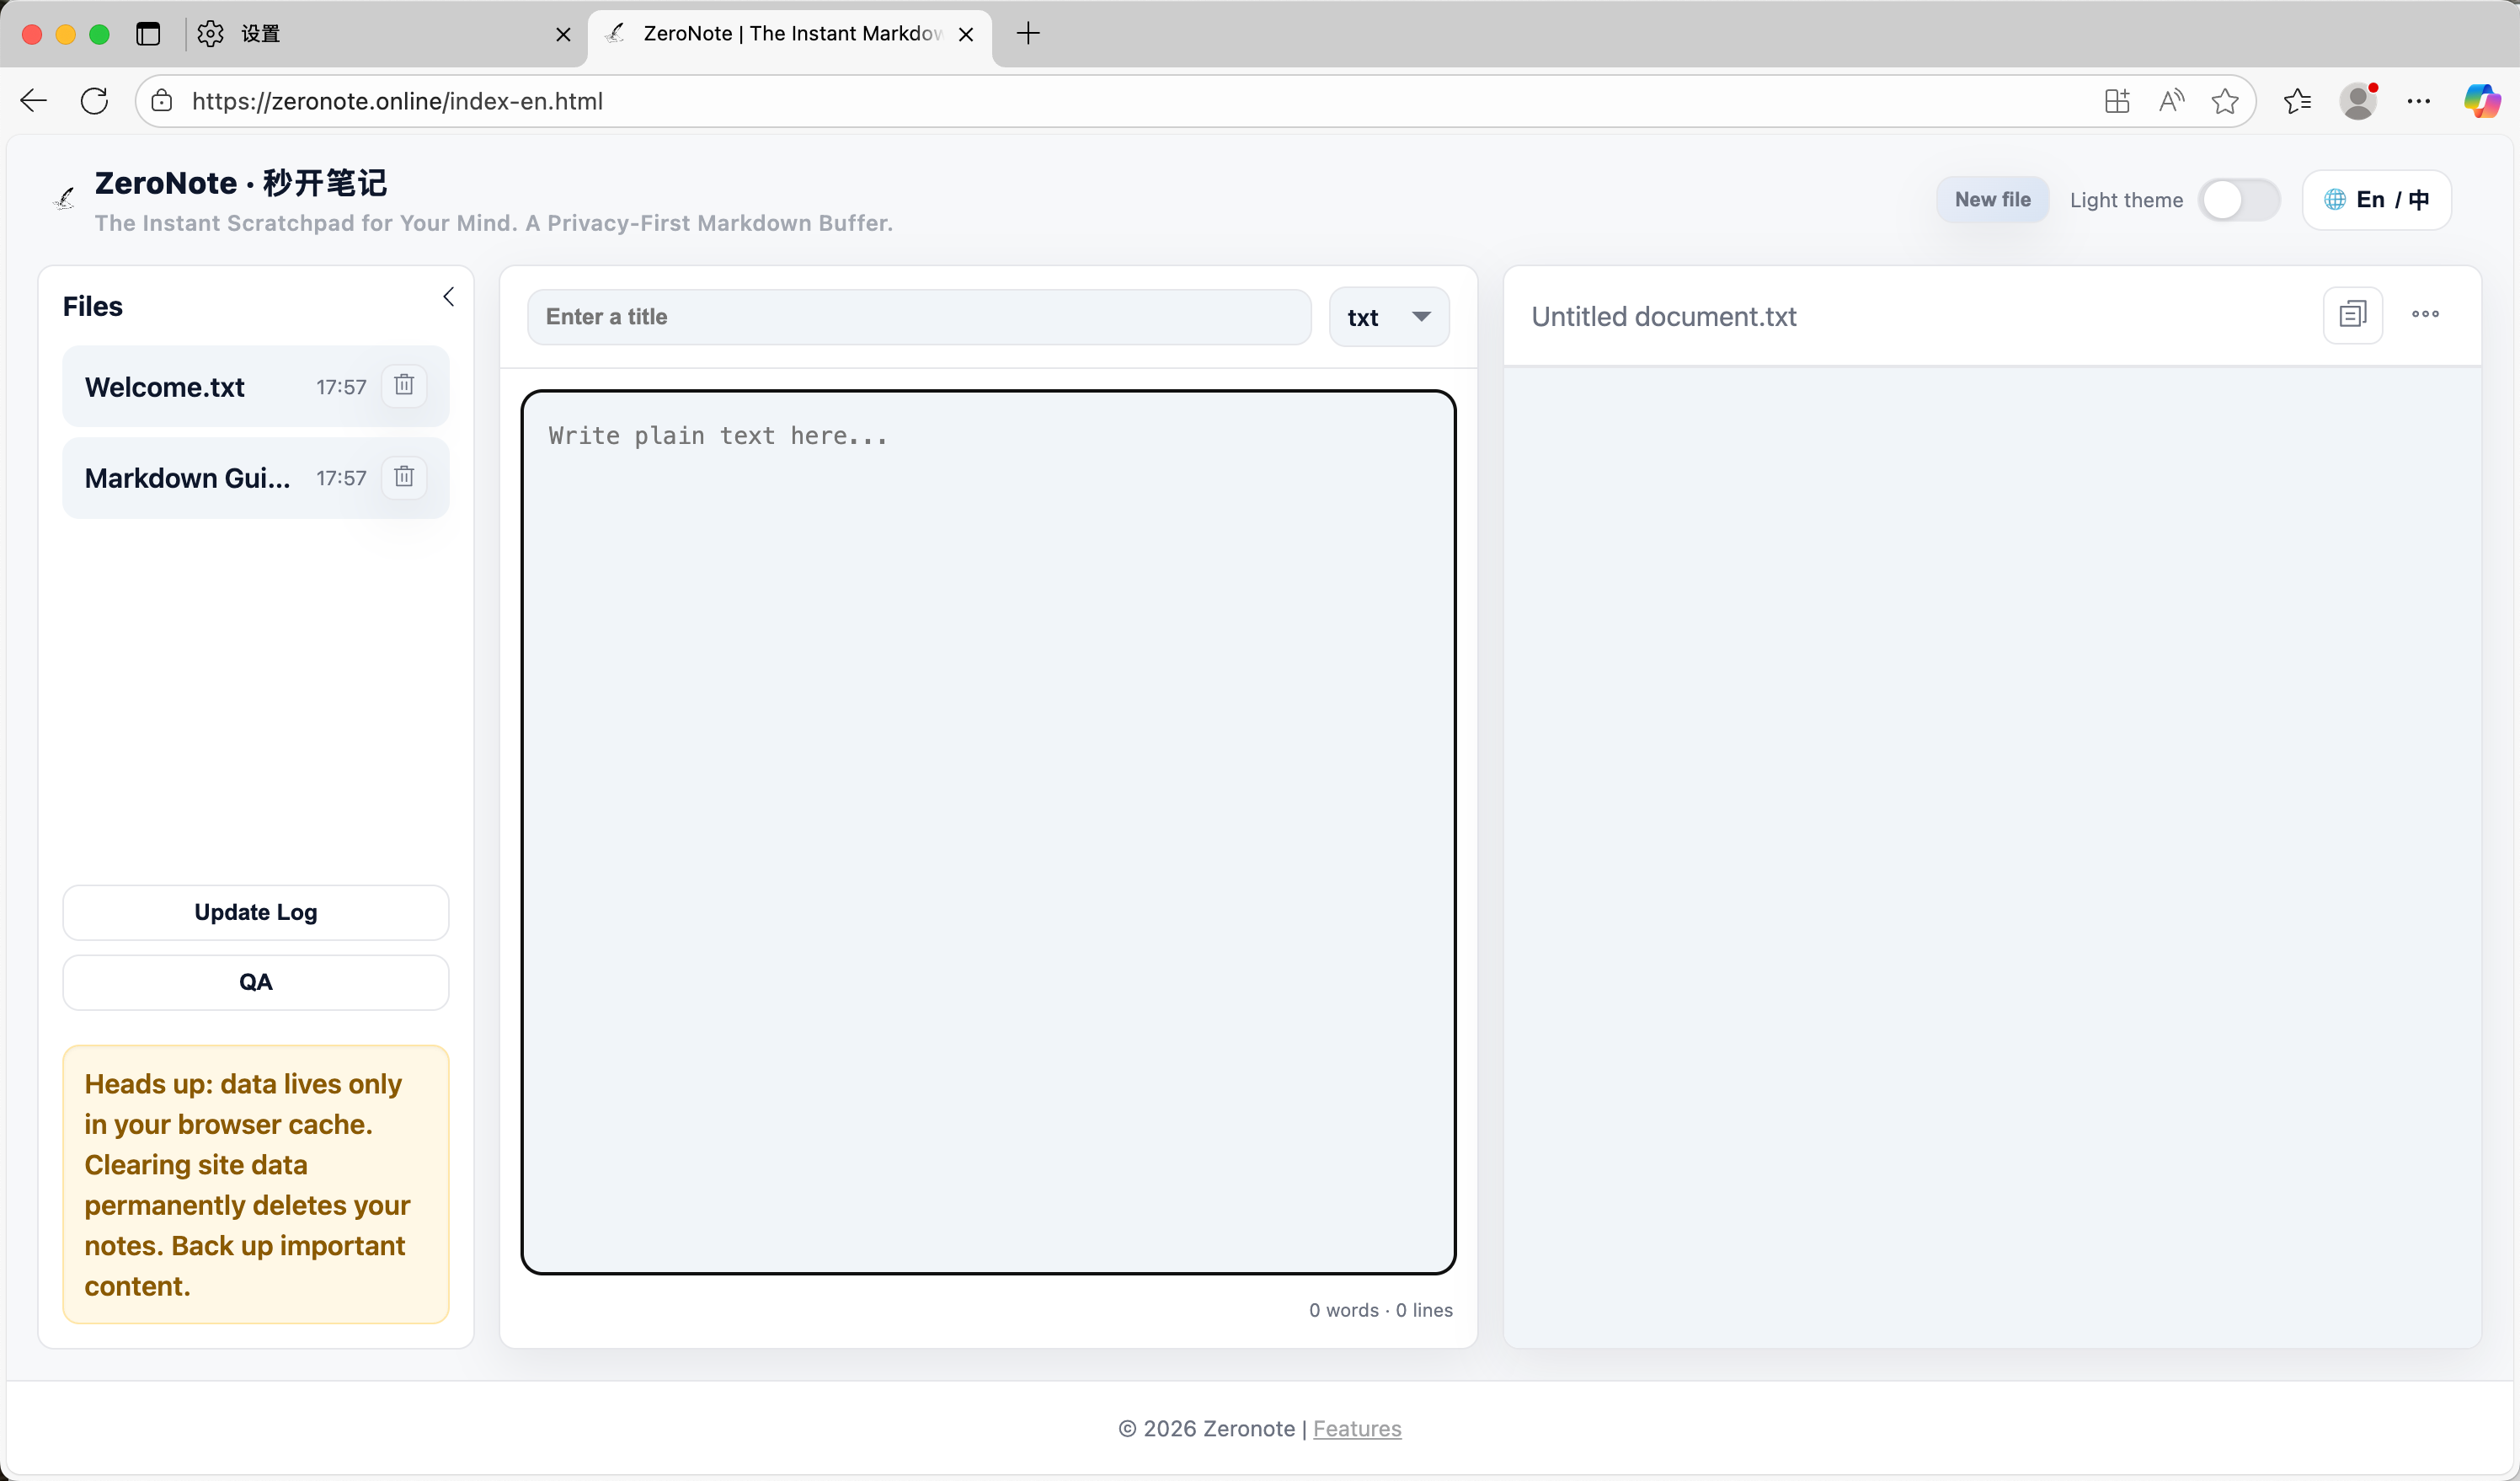This screenshot has width=2520, height=1481.
Task: Open the txt file type dropdown
Action: point(1388,317)
